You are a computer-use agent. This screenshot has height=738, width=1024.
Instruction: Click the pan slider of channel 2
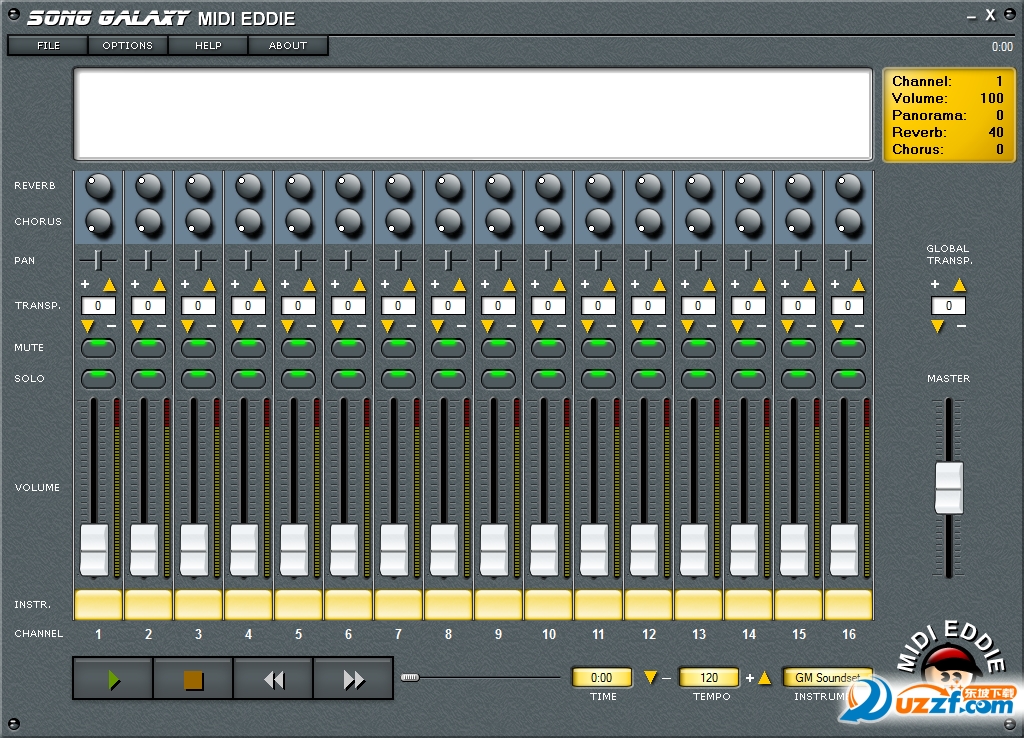click(x=148, y=260)
